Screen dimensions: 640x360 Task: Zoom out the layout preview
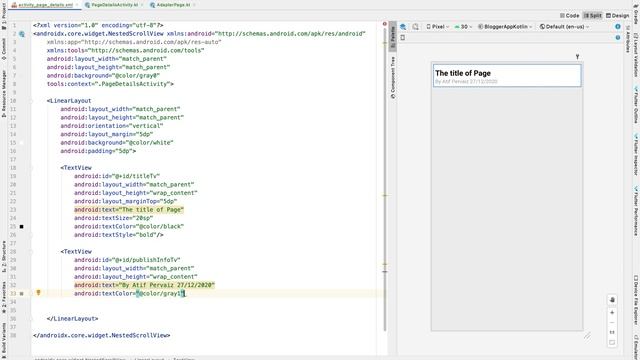(612, 322)
